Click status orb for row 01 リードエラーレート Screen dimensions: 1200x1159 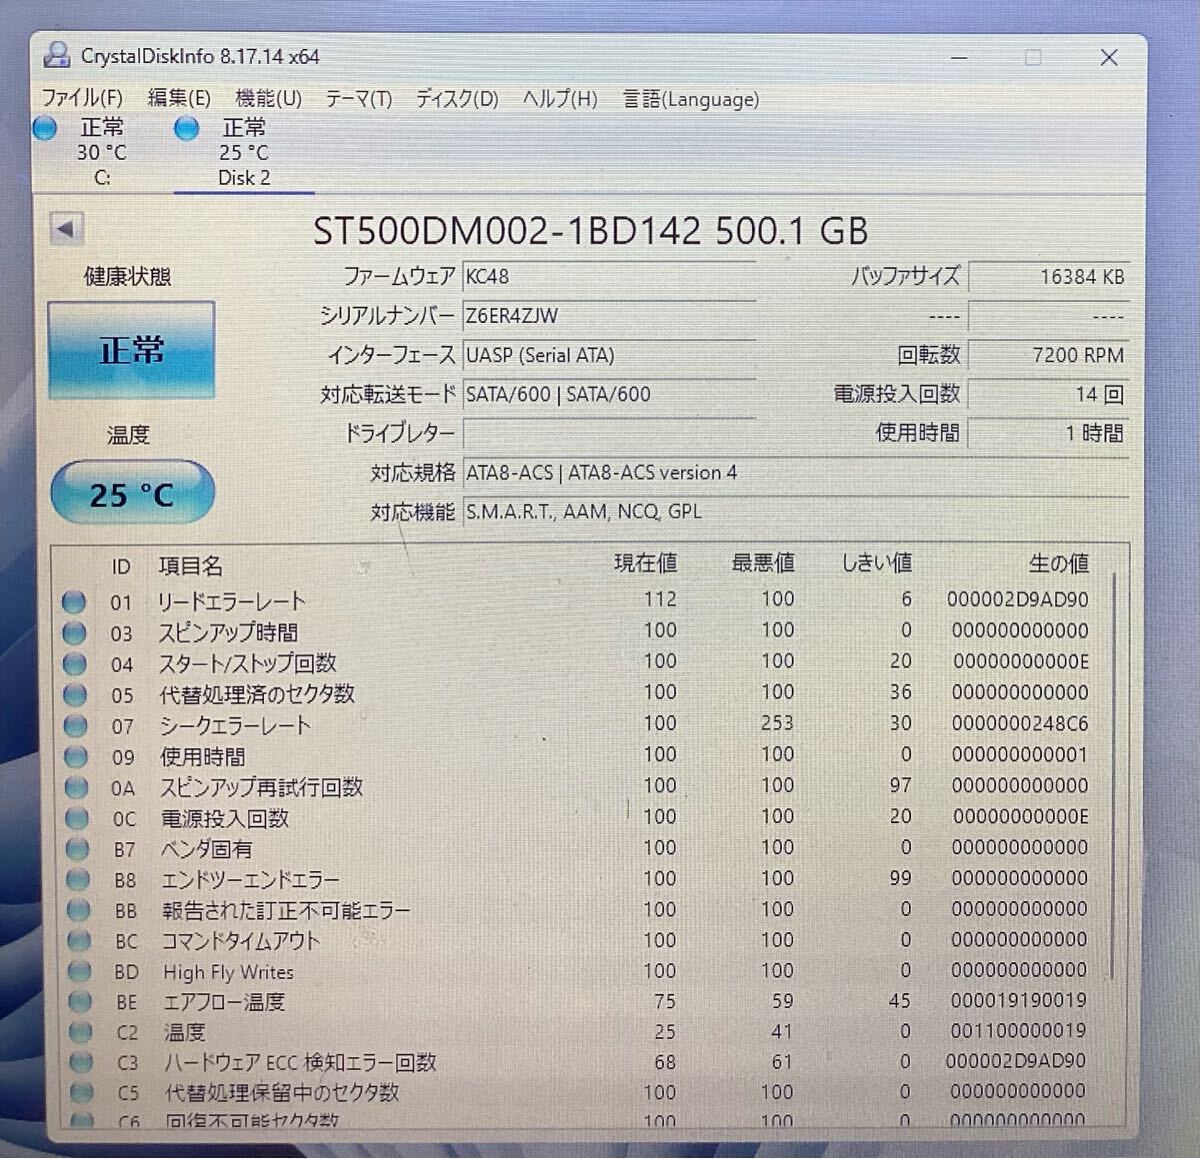click(x=74, y=602)
